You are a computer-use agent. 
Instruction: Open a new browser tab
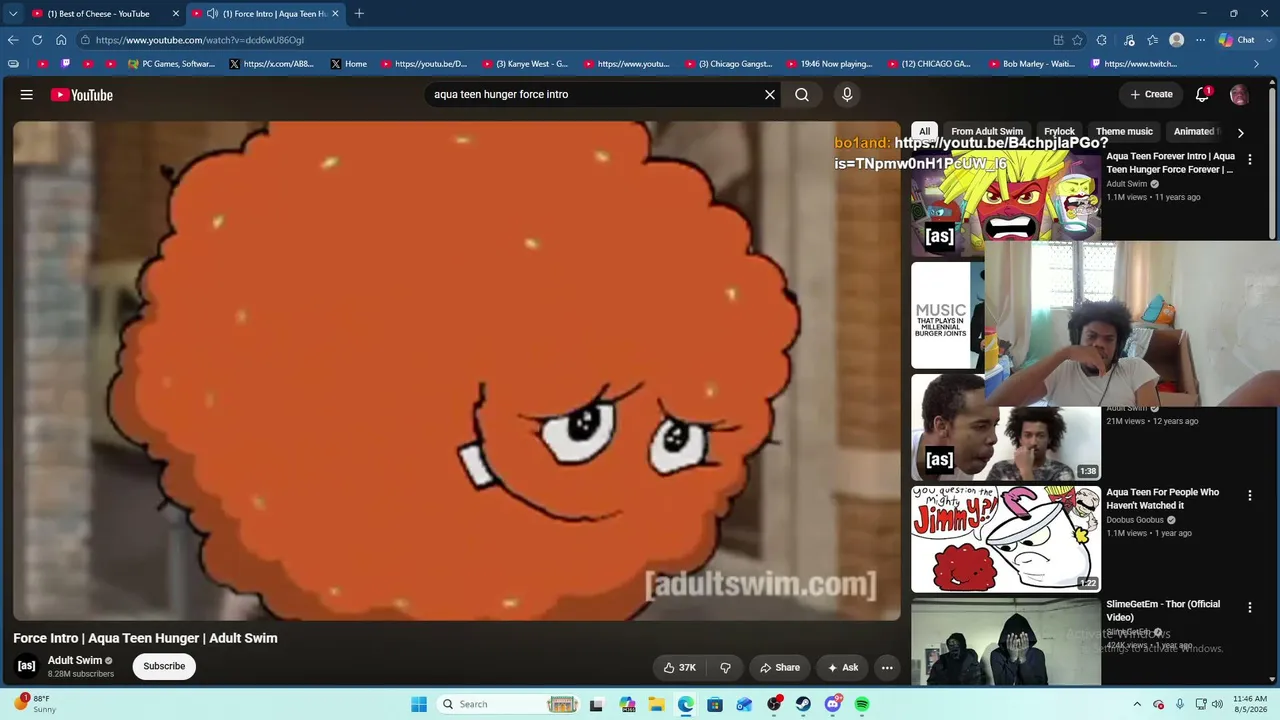pos(359,14)
